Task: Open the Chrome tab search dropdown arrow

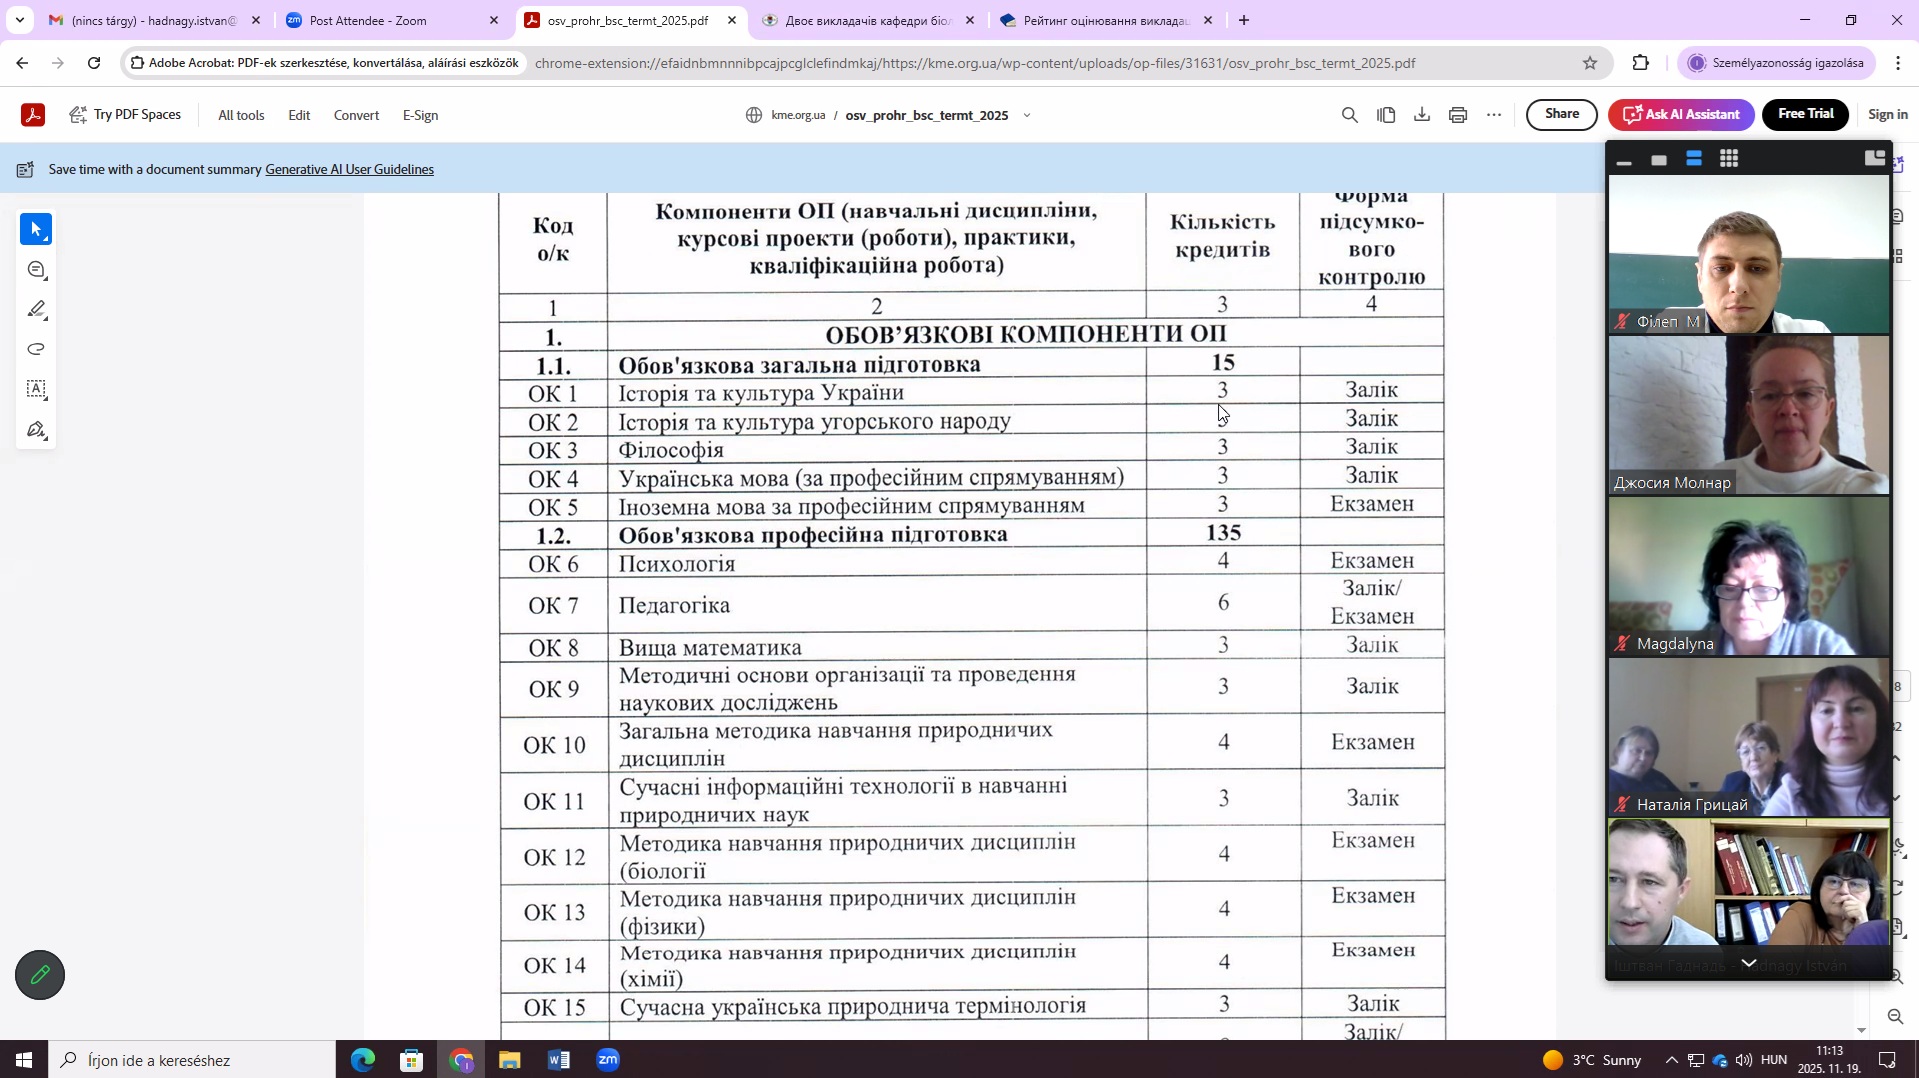Action: pyautogui.click(x=19, y=20)
